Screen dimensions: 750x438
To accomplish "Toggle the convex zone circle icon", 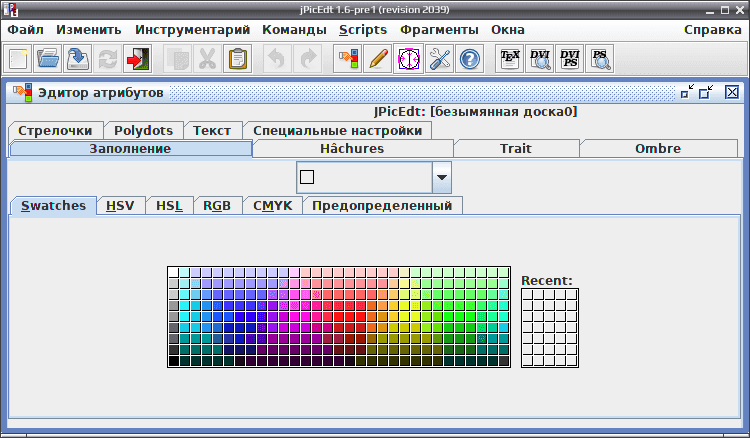I will click(408, 59).
